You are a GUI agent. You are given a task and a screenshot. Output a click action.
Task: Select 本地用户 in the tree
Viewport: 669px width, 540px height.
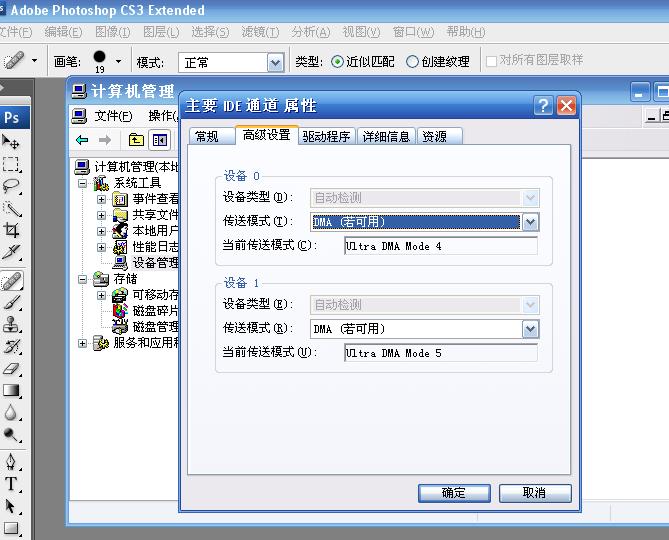156,231
